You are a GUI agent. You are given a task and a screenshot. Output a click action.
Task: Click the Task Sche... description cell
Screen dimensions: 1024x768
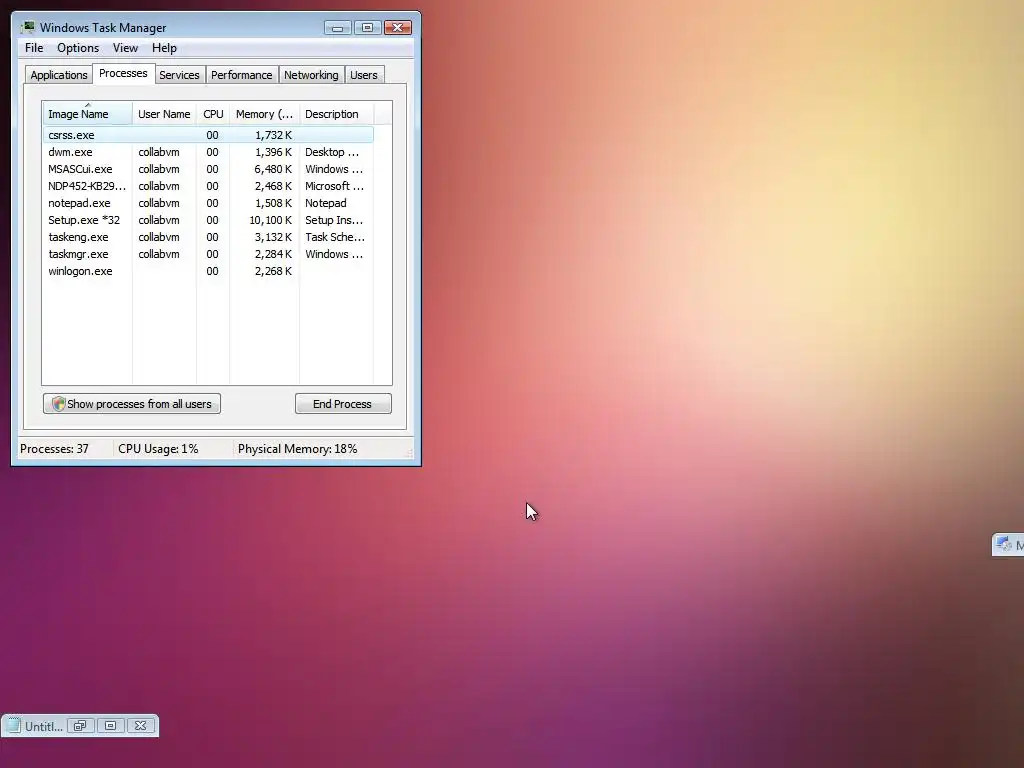pyautogui.click(x=335, y=237)
